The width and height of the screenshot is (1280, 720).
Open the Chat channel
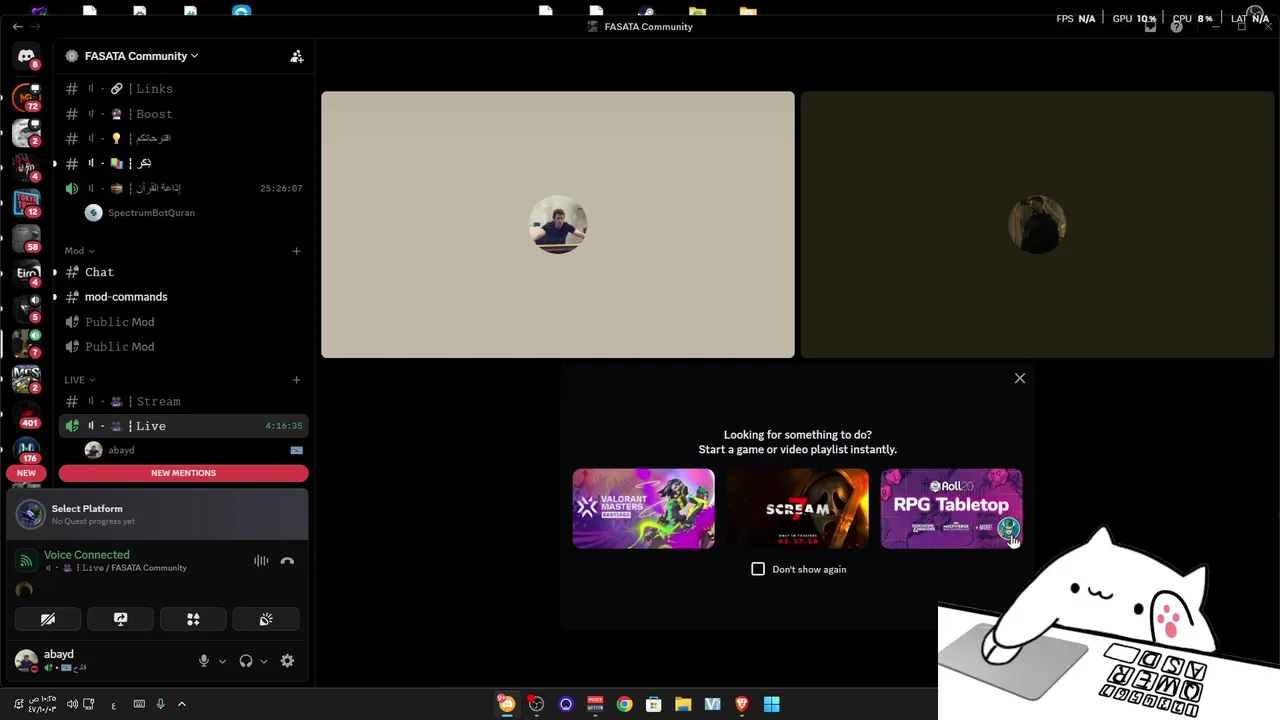coord(183,272)
